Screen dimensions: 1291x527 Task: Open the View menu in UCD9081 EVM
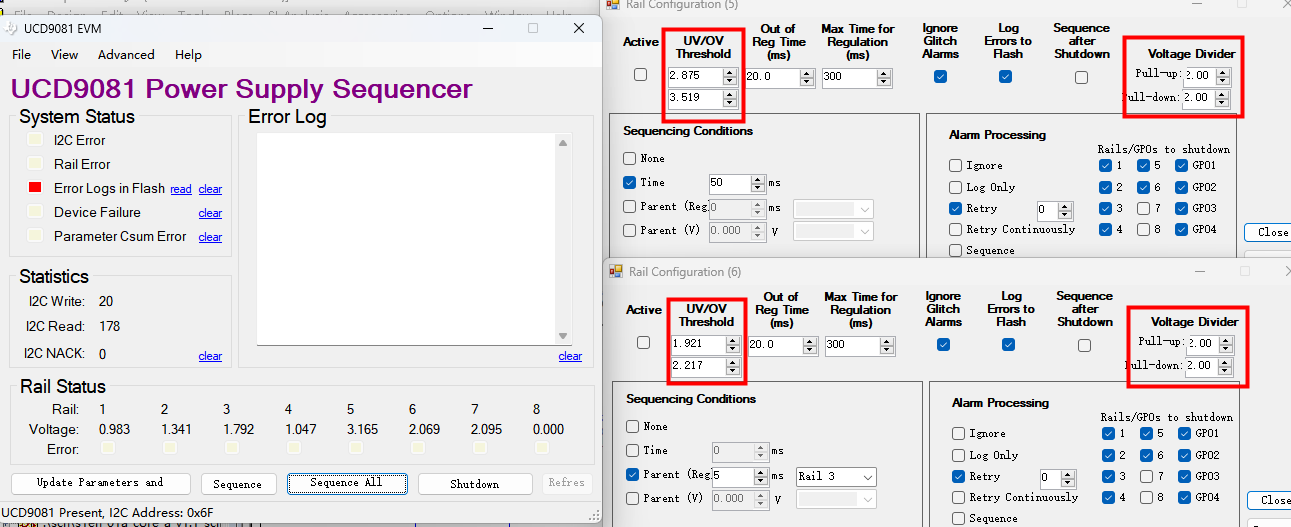(64, 54)
